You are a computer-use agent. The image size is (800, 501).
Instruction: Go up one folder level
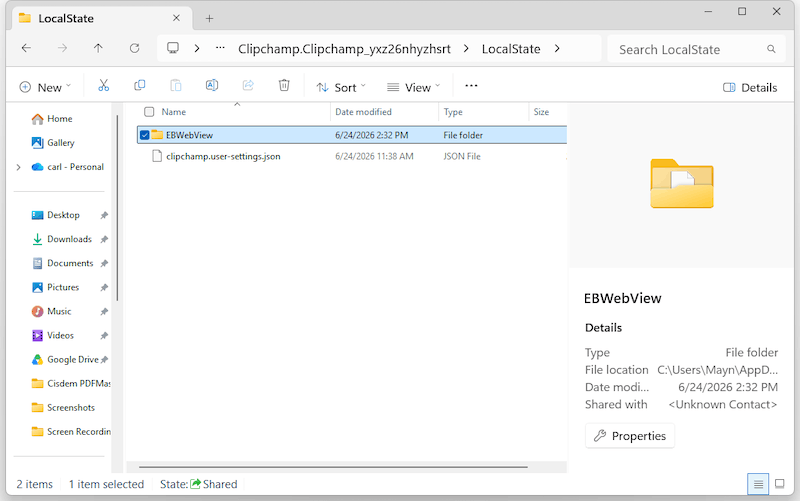tap(98, 48)
